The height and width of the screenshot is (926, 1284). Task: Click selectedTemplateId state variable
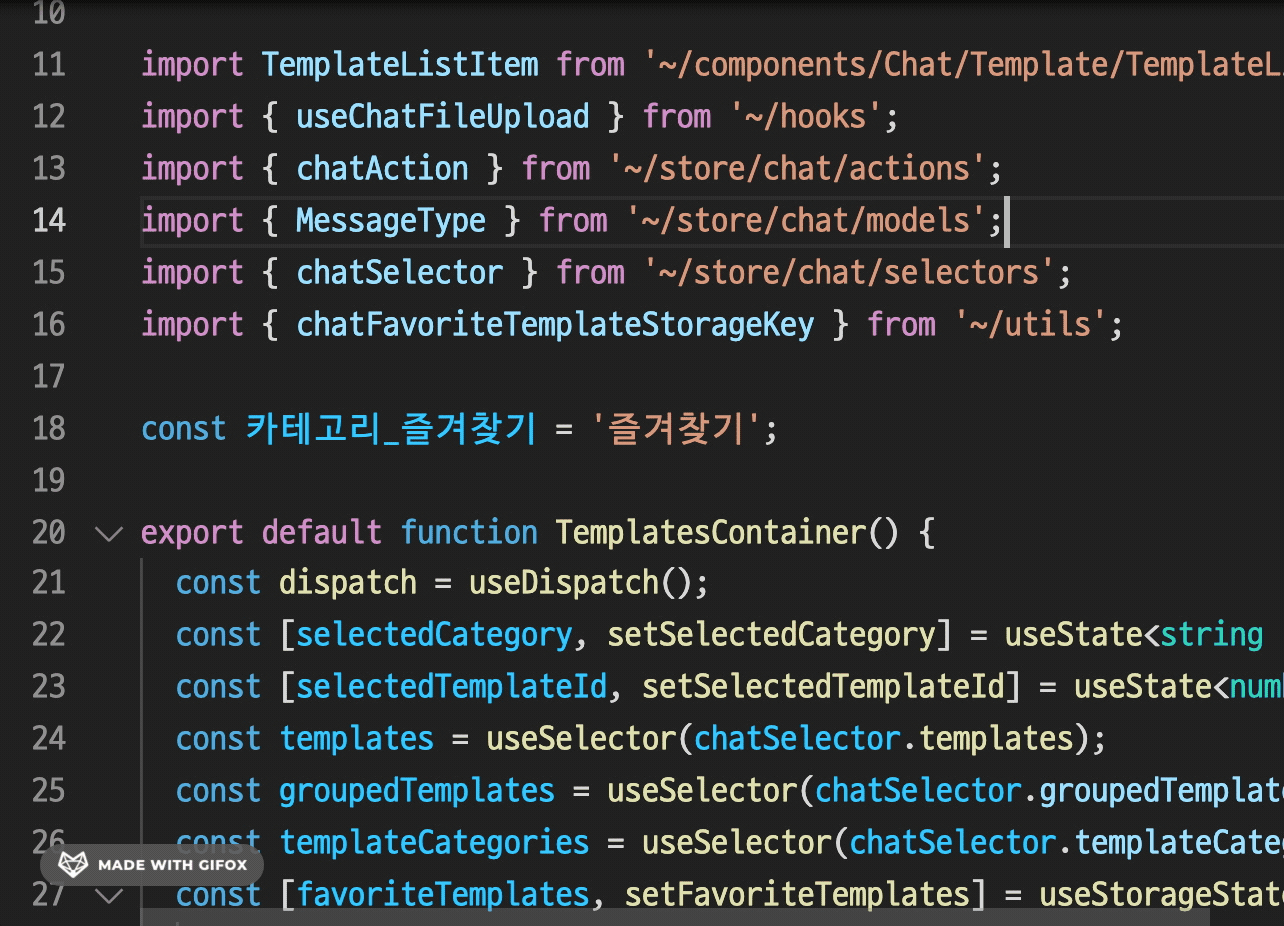(x=452, y=687)
